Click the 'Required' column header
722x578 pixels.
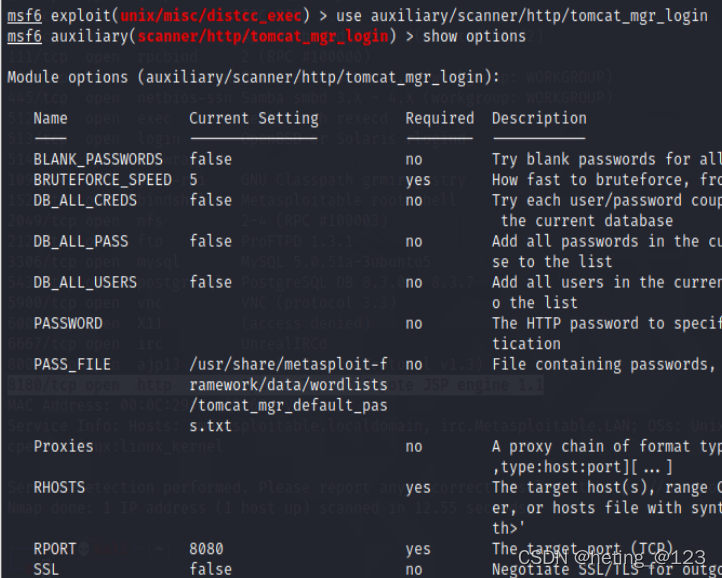click(x=440, y=118)
